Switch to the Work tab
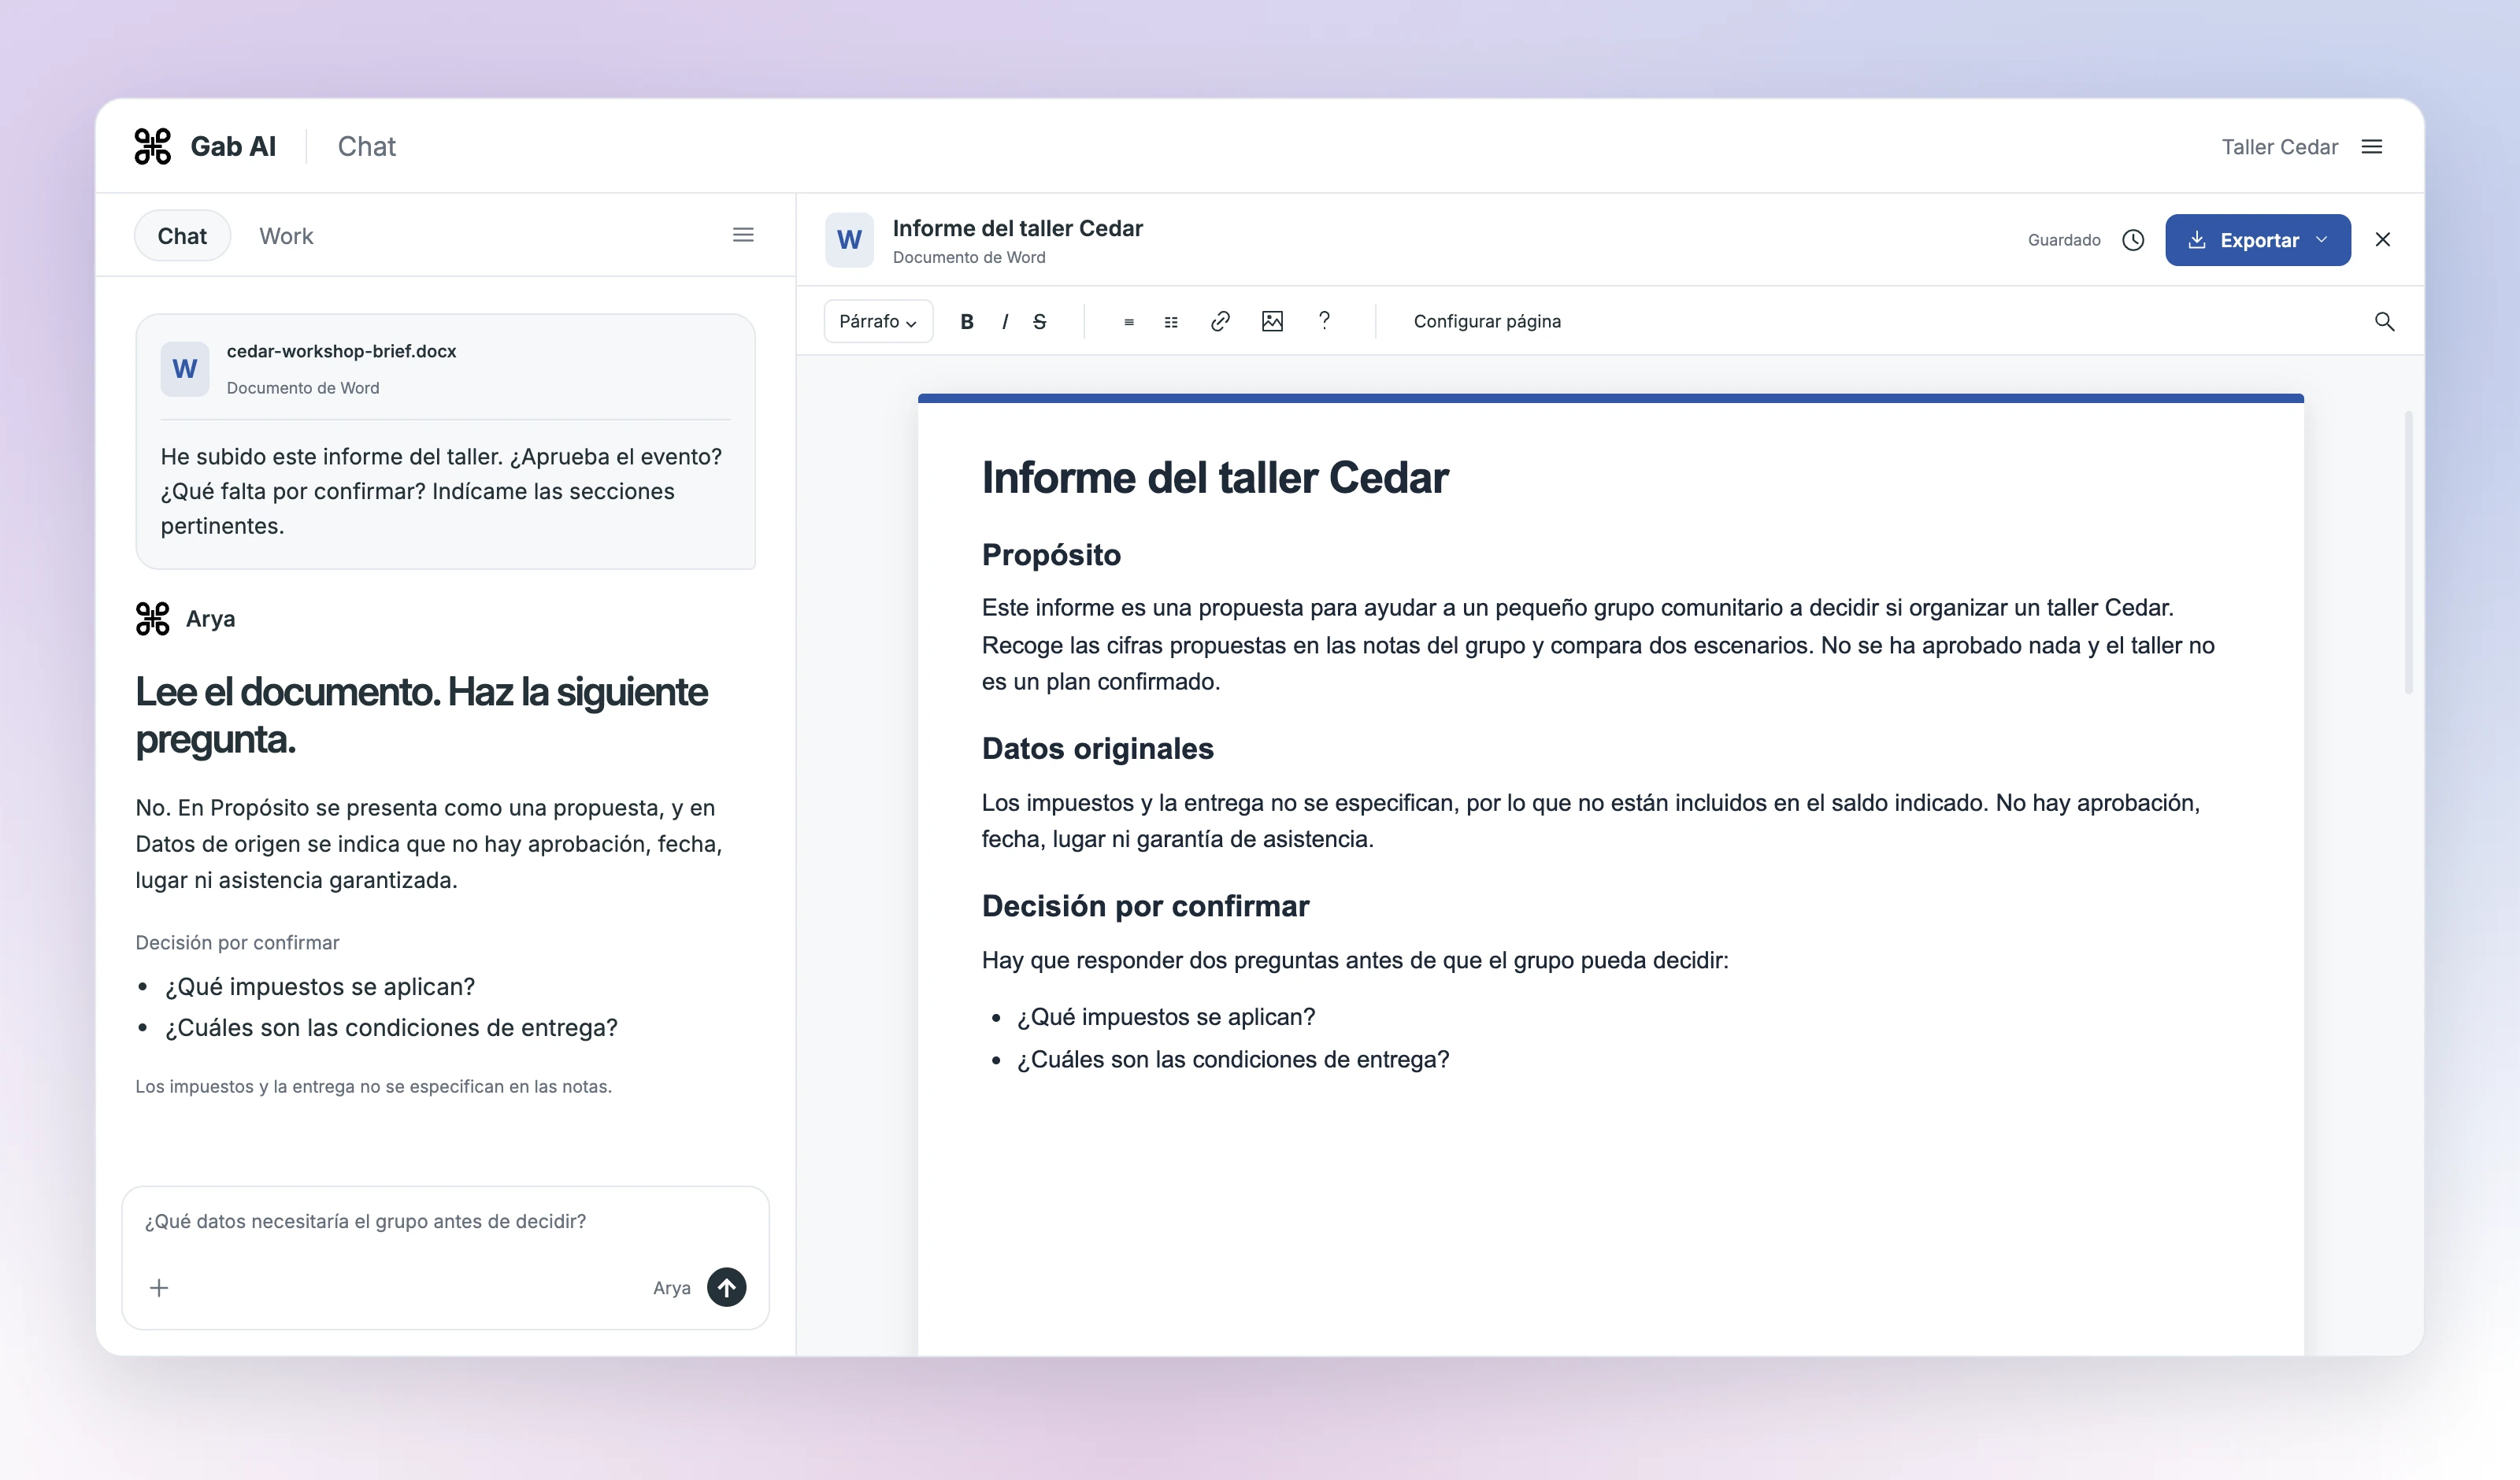 pos(286,236)
